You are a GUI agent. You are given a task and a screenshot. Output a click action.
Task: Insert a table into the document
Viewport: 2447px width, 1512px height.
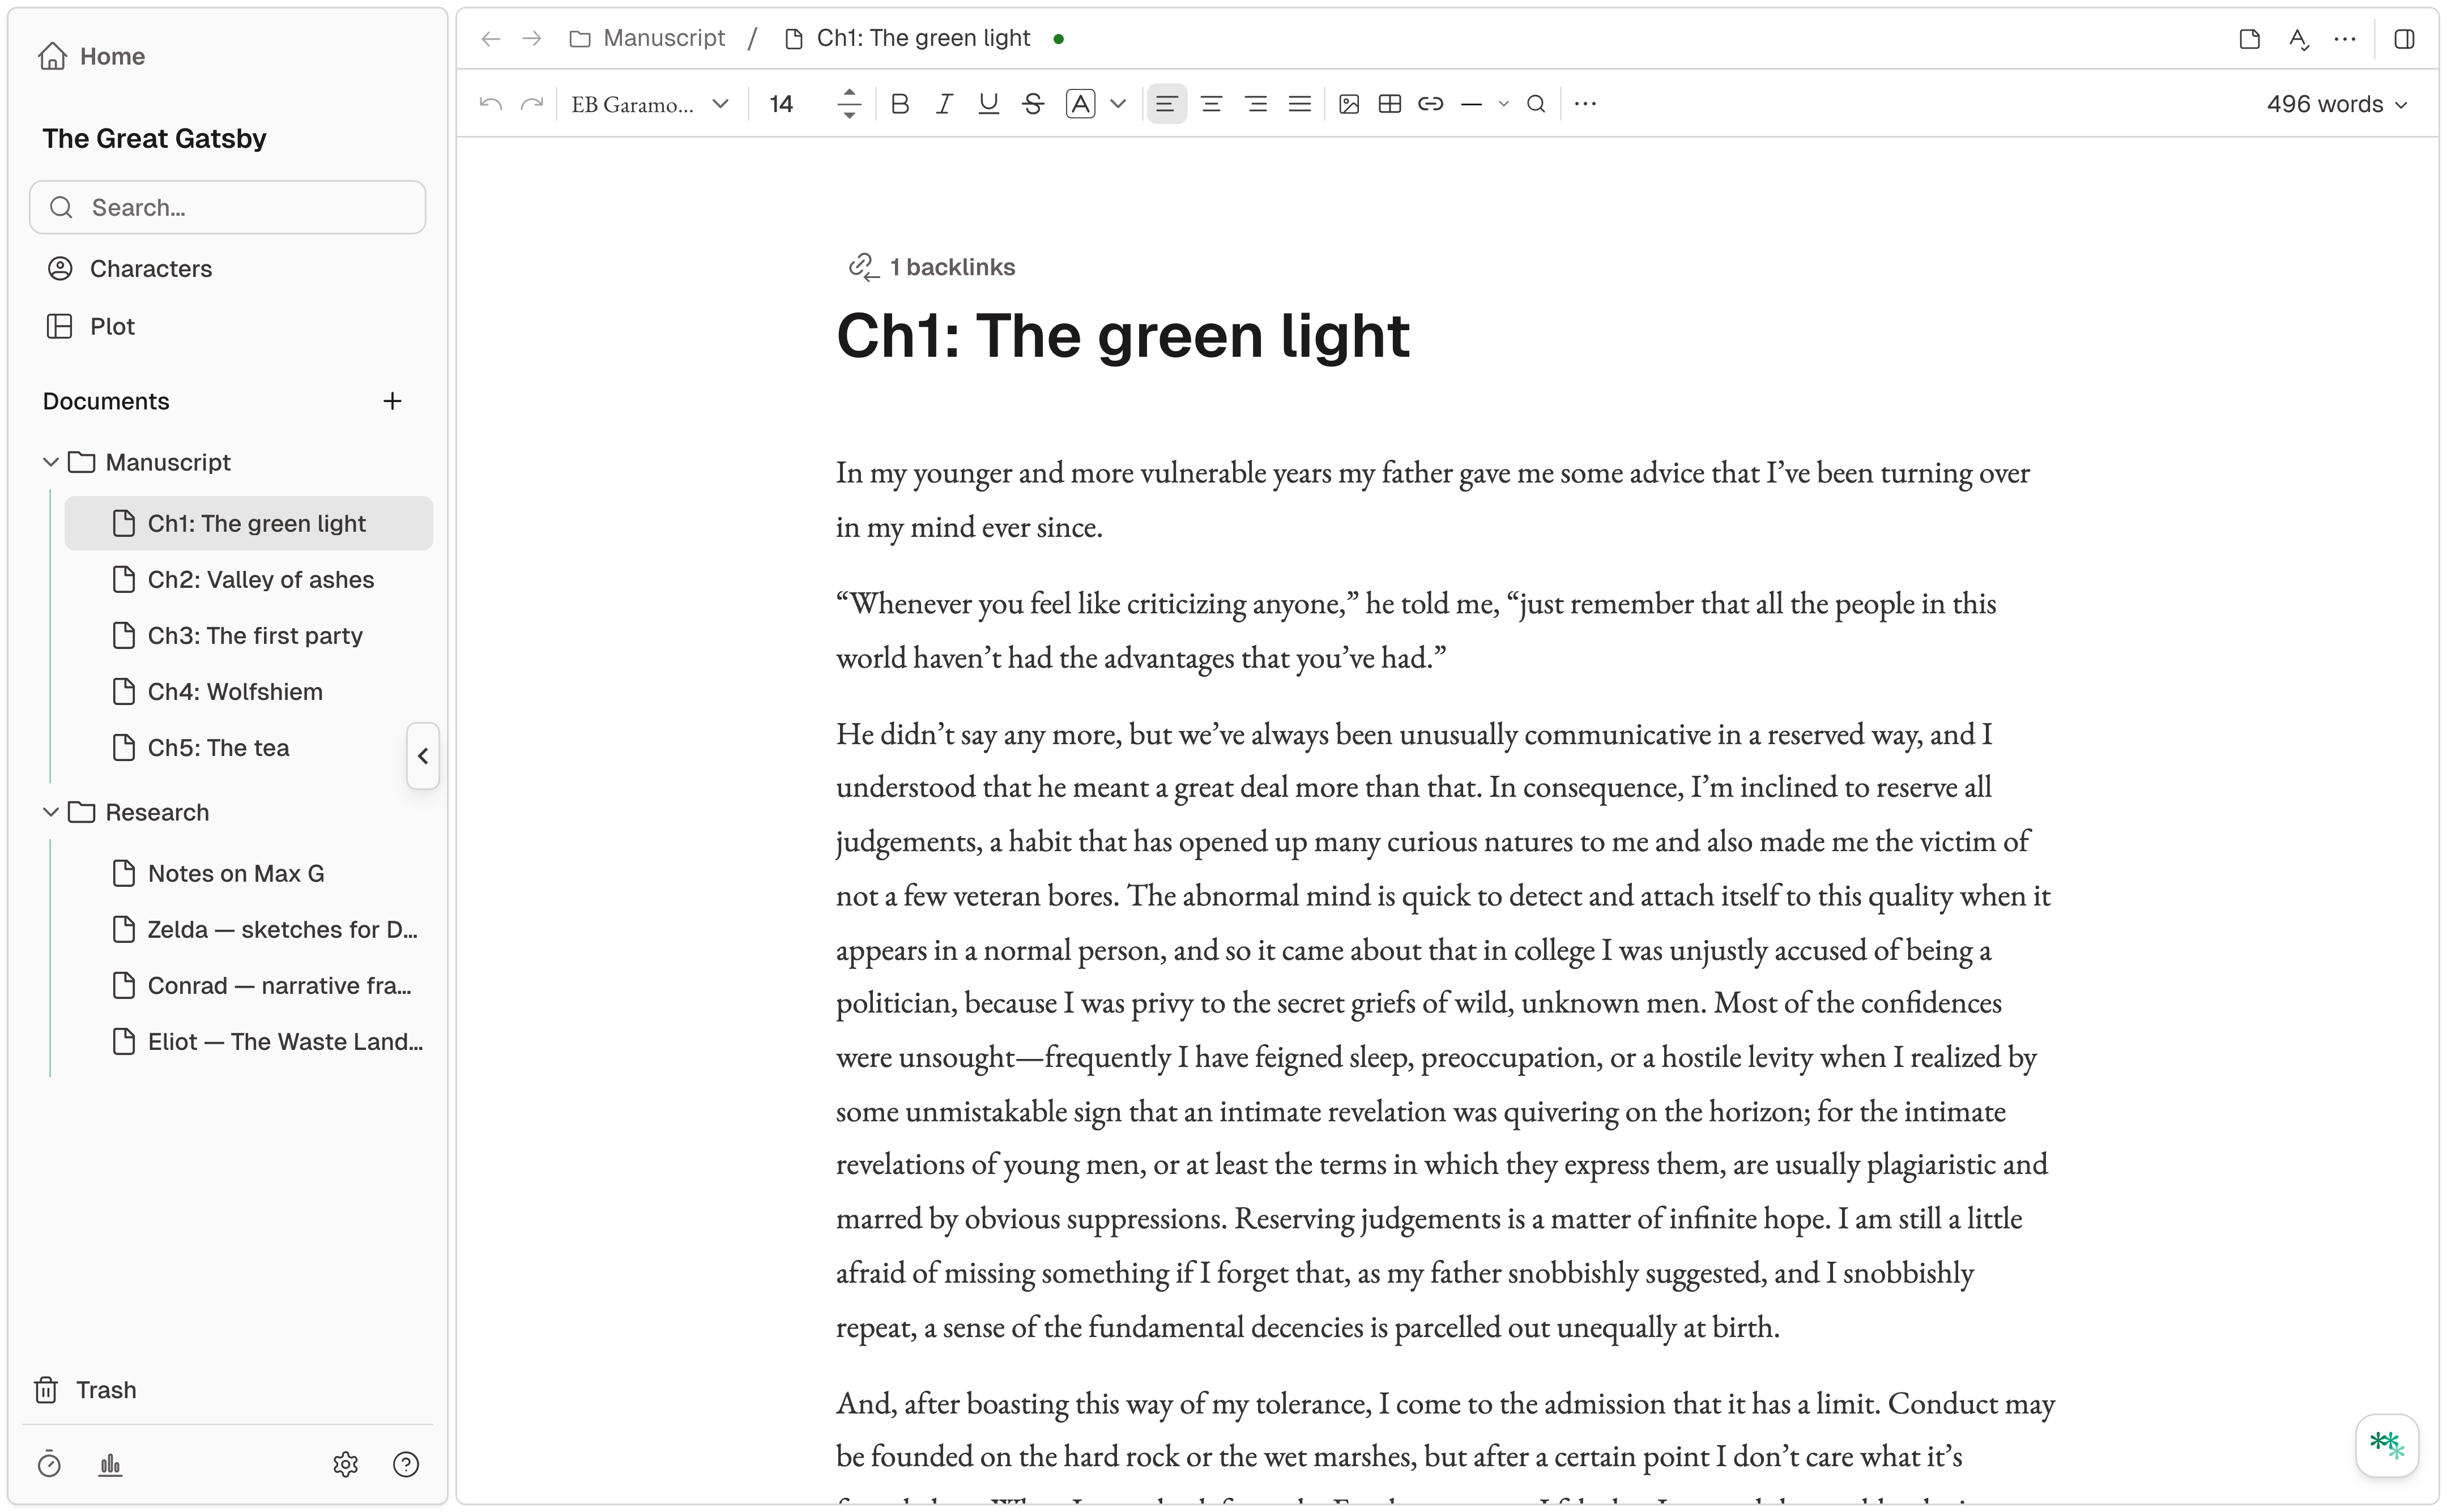(x=1389, y=103)
